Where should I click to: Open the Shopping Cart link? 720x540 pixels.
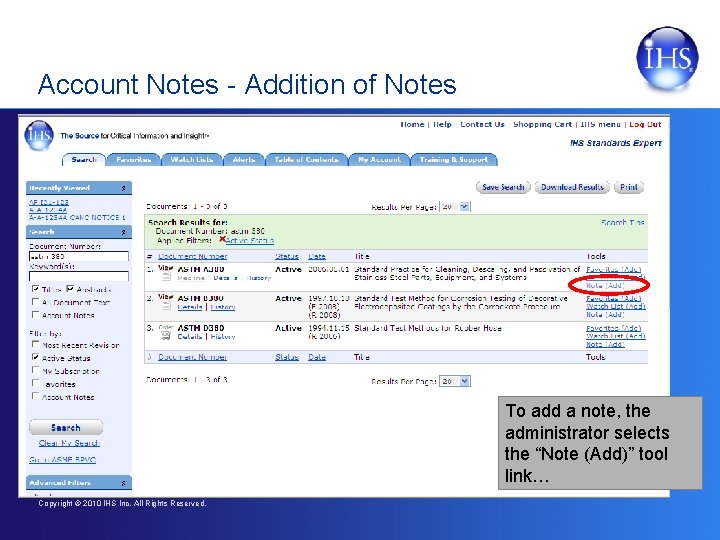pos(542,124)
